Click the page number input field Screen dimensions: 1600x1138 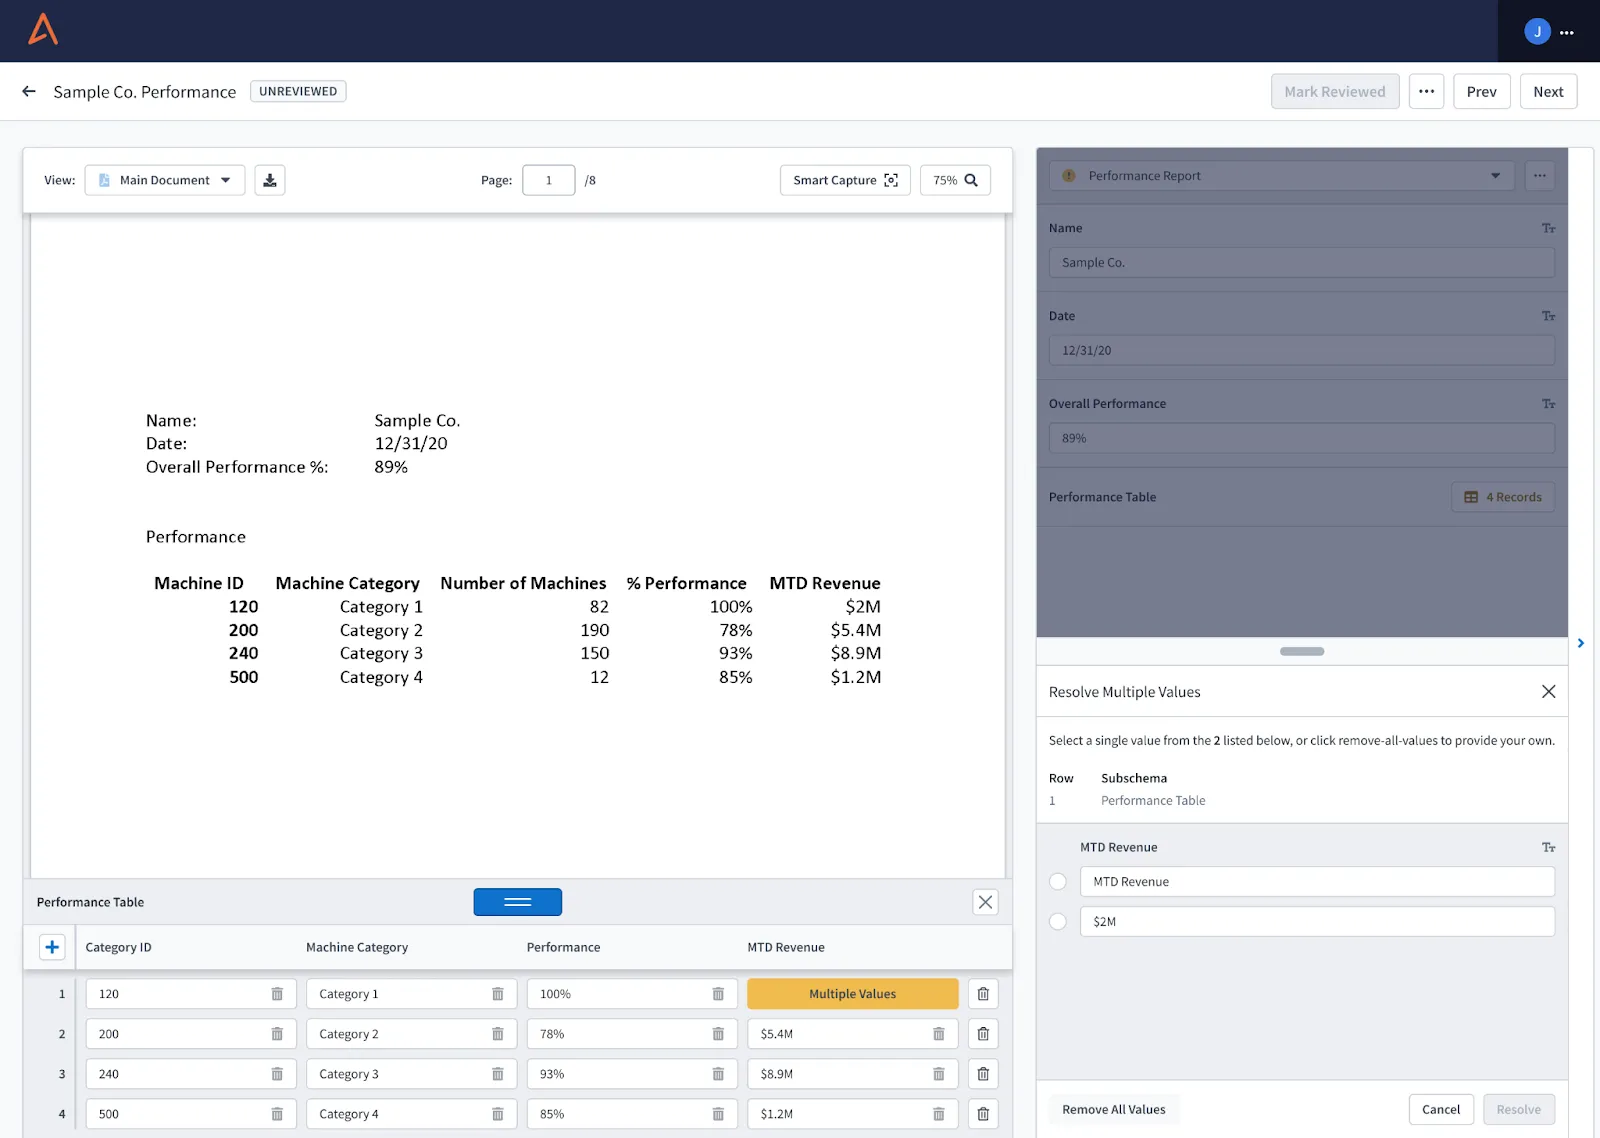coord(549,180)
